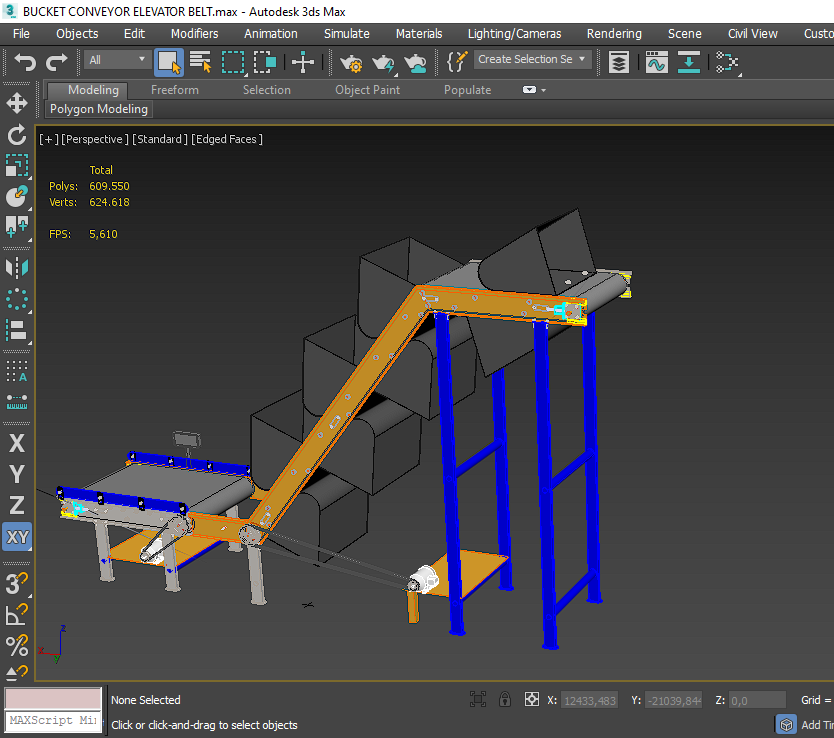Click the Select and Manipulate icon

(x=16, y=227)
